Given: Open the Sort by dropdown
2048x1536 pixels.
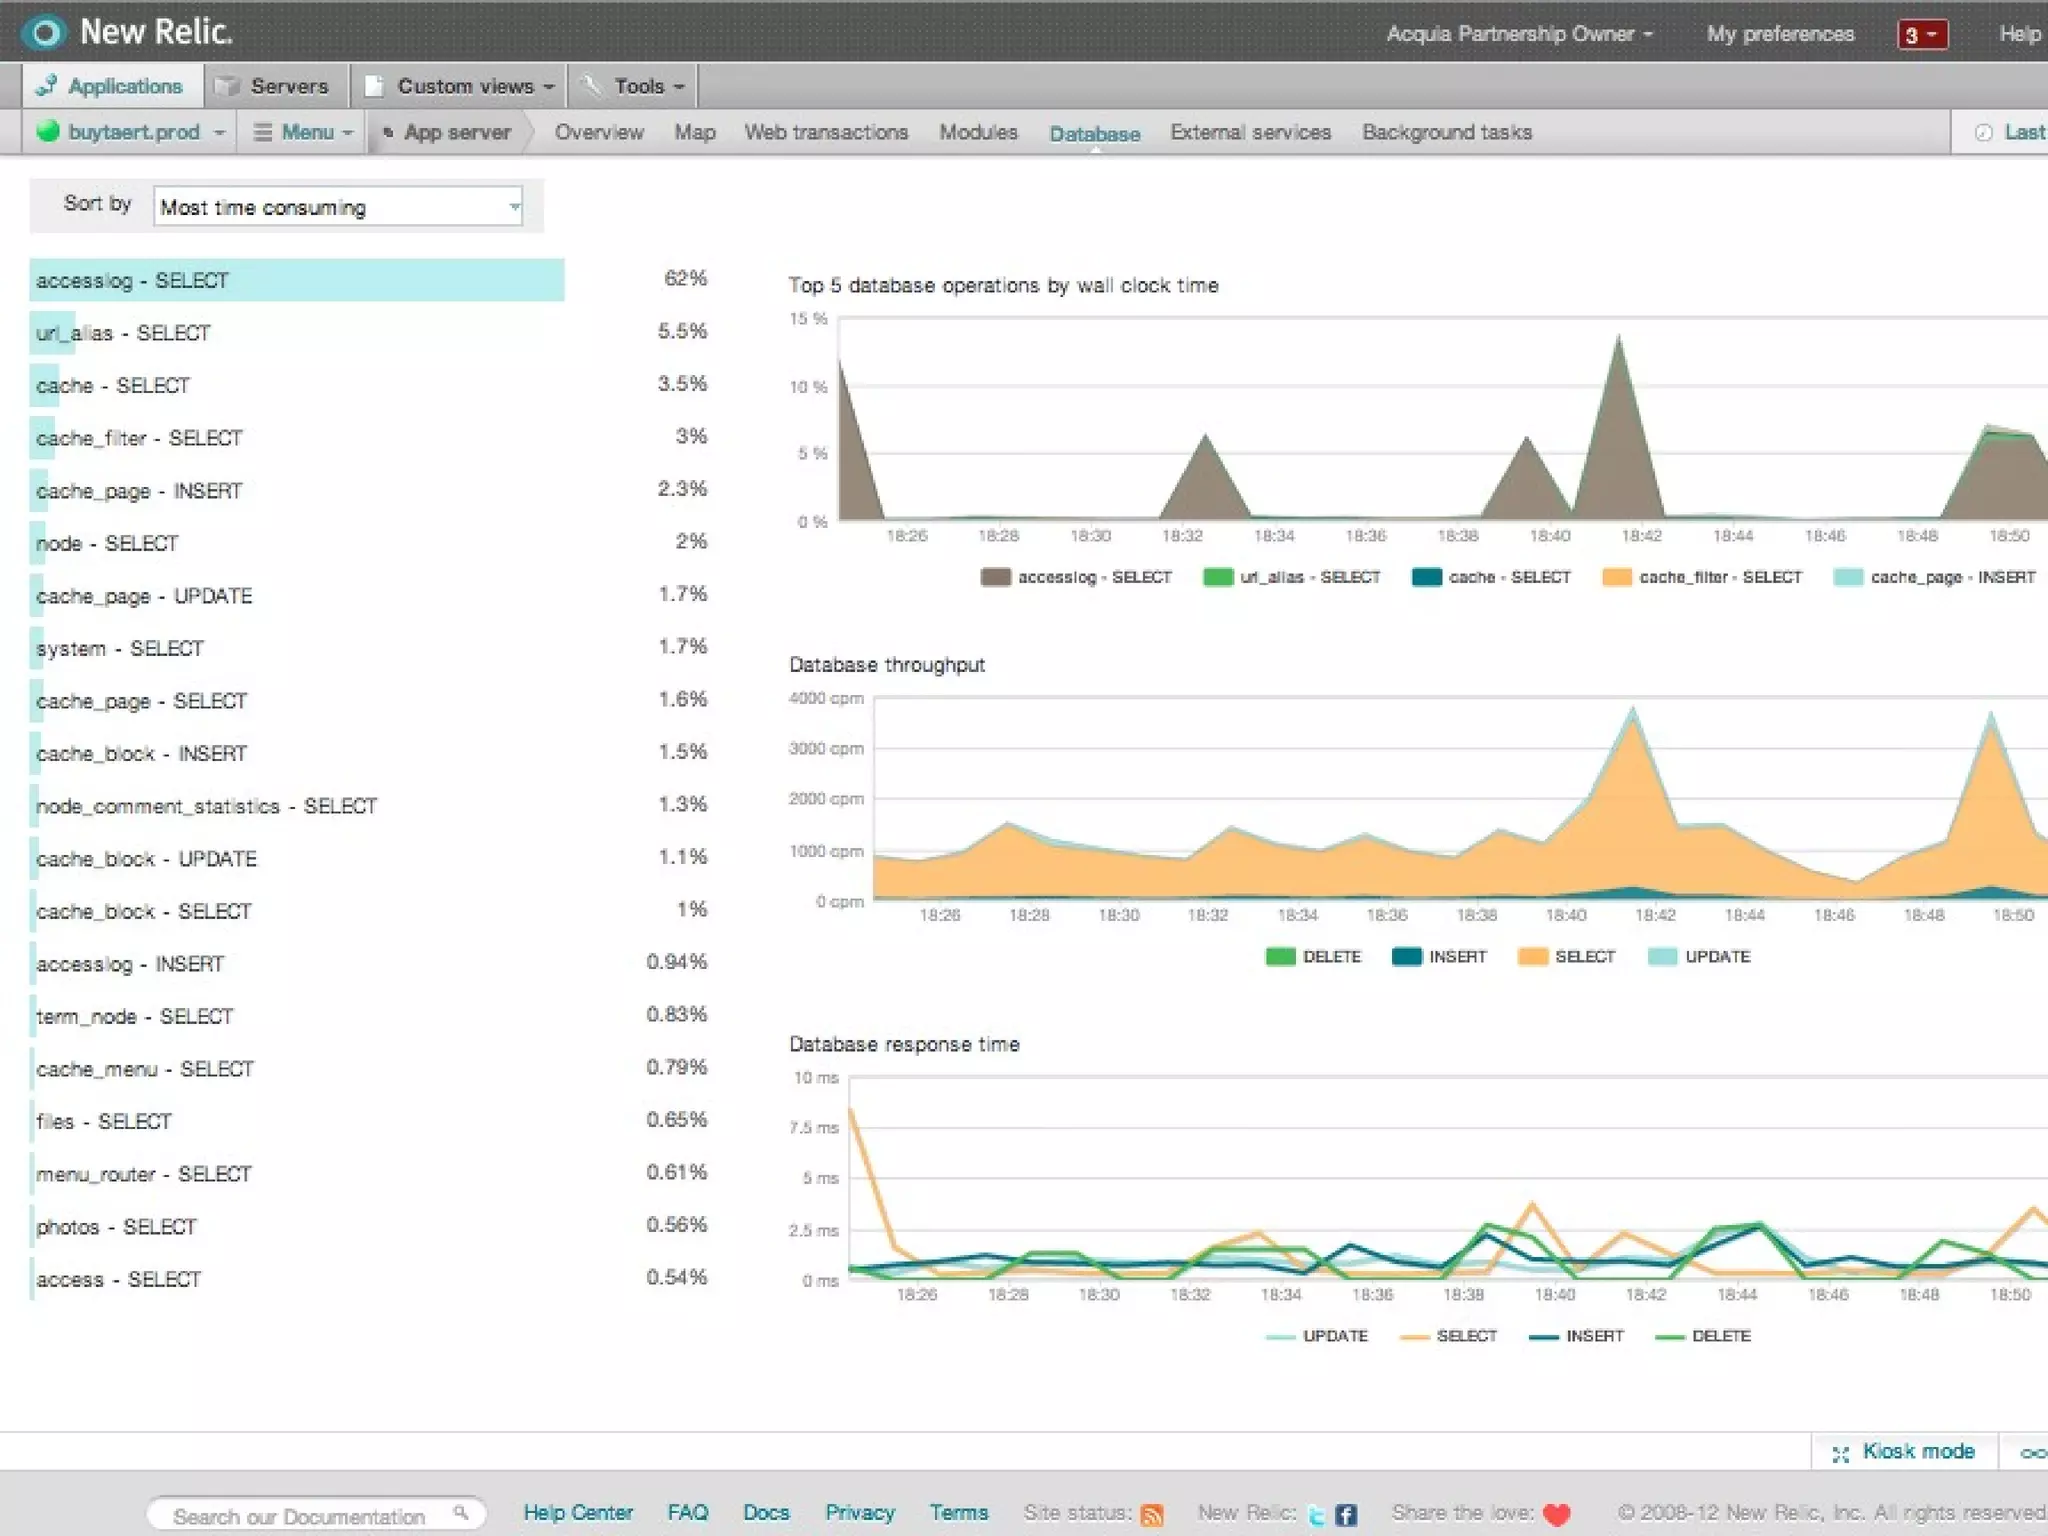Looking at the screenshot, I should click(x=338, y=207).
